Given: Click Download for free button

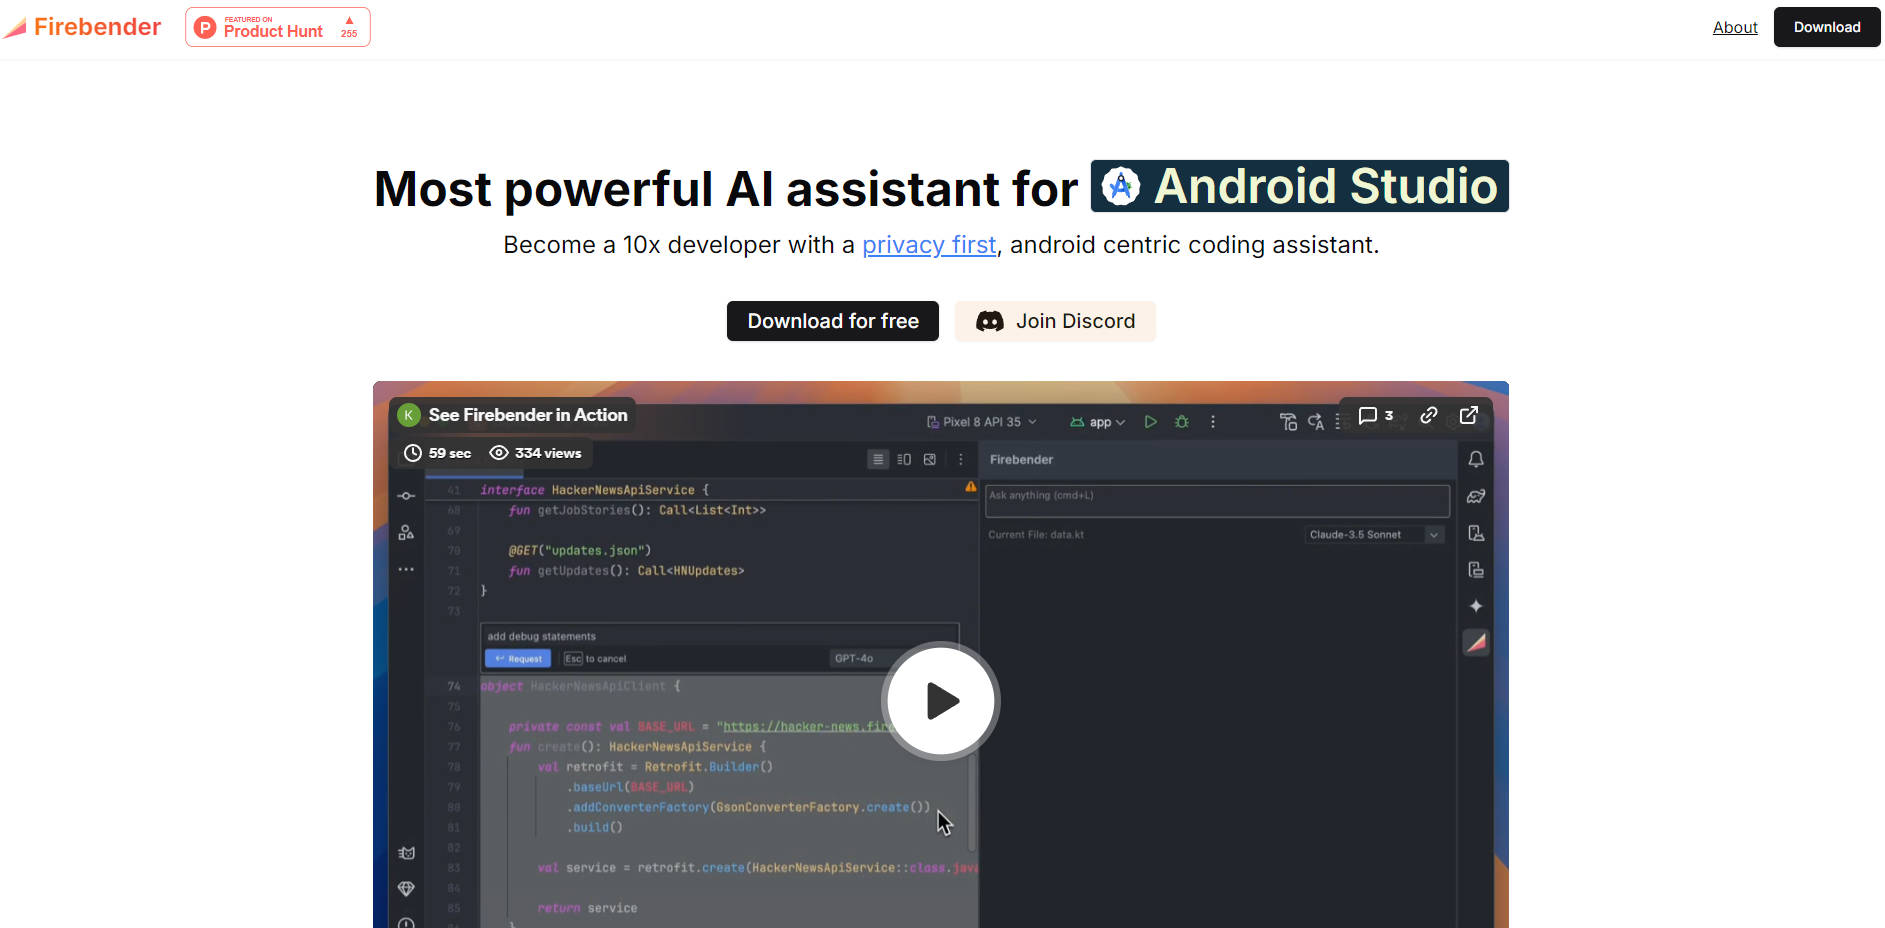Looking at the screenshot, I should point(832,321).
